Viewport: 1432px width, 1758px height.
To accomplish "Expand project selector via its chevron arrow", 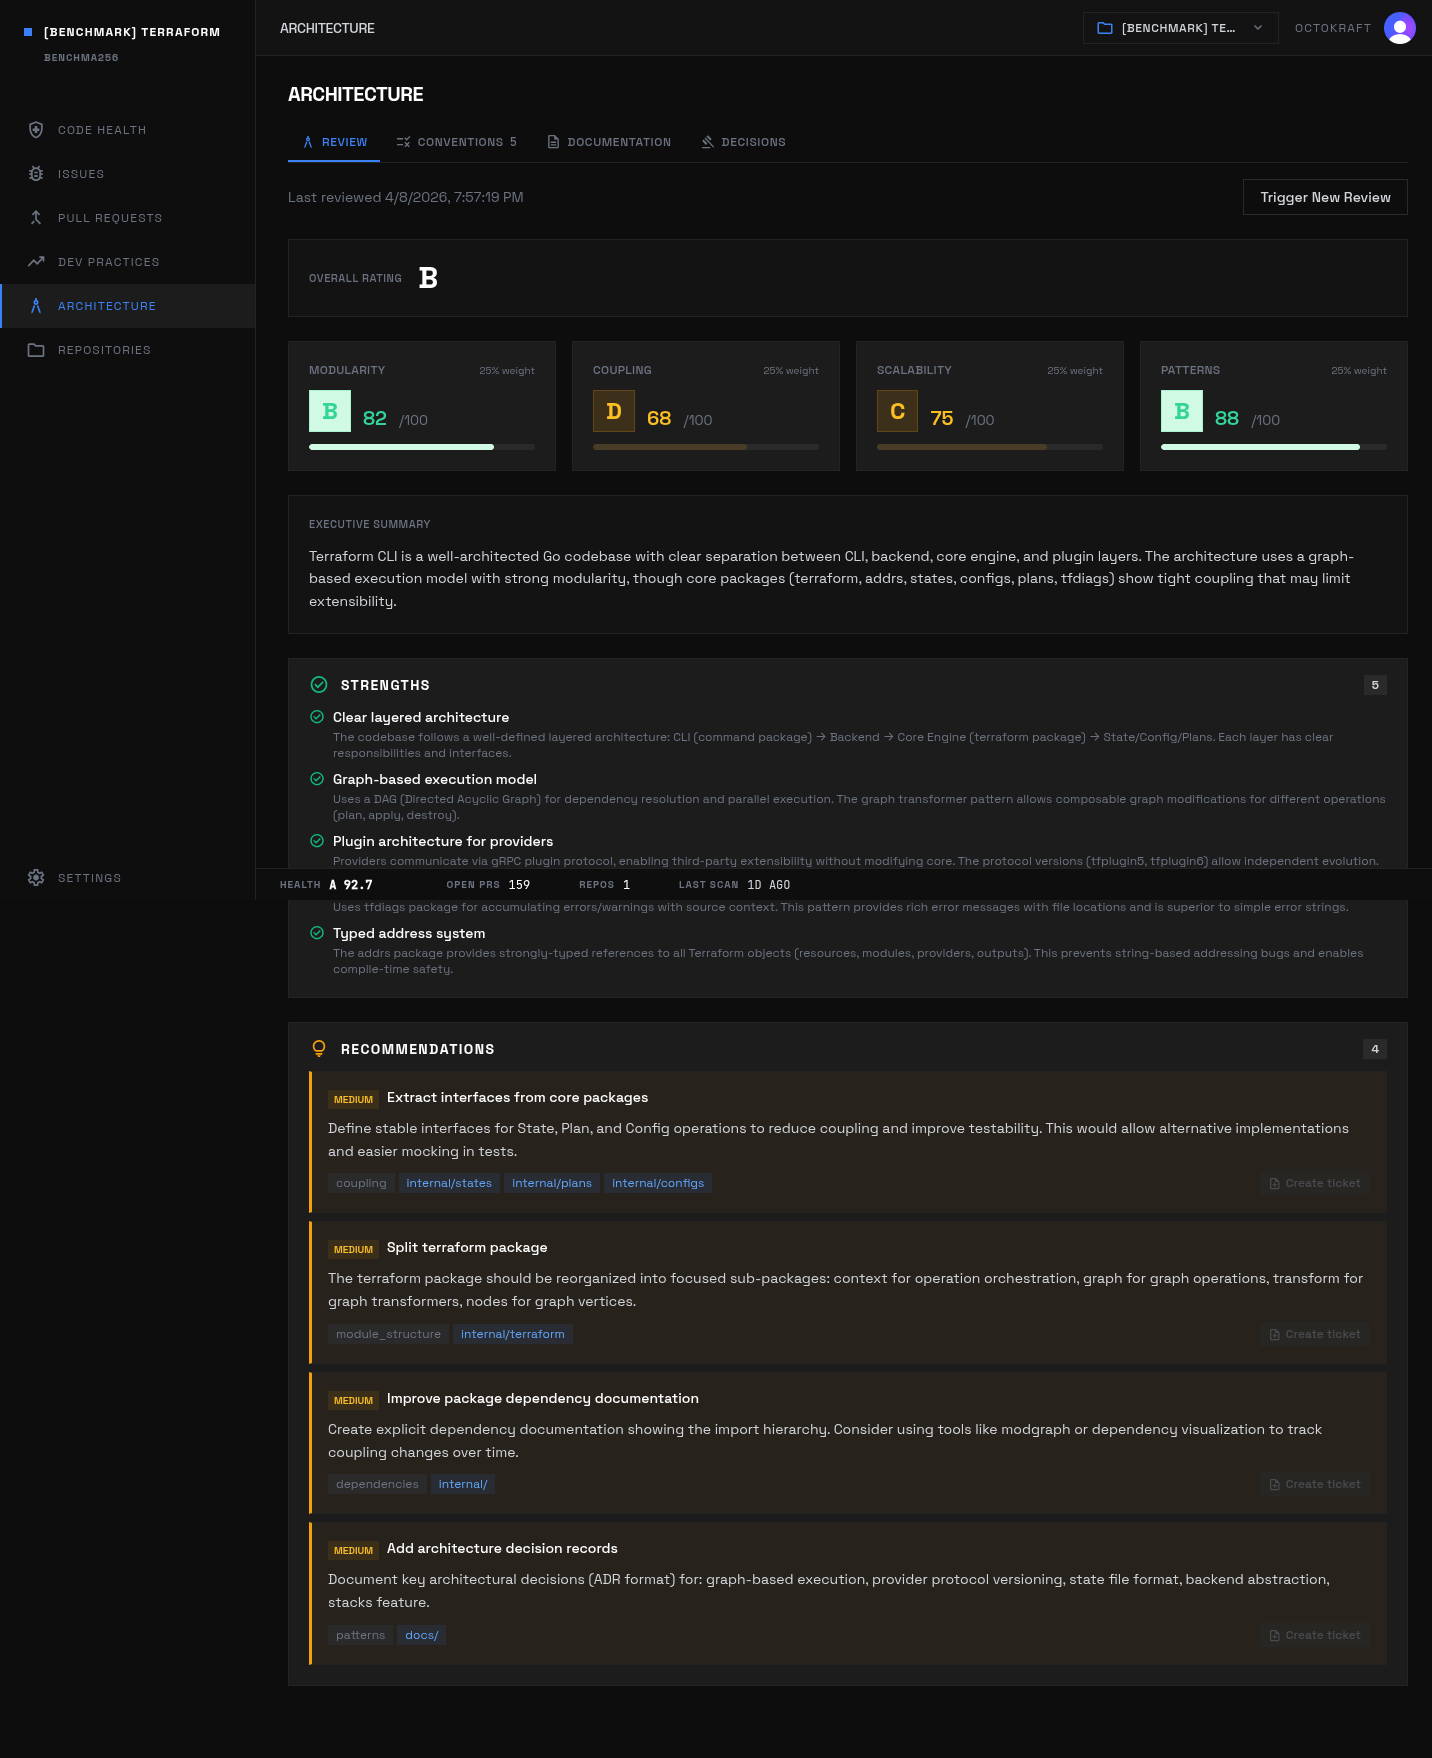I will click(x=1258, y=28).
